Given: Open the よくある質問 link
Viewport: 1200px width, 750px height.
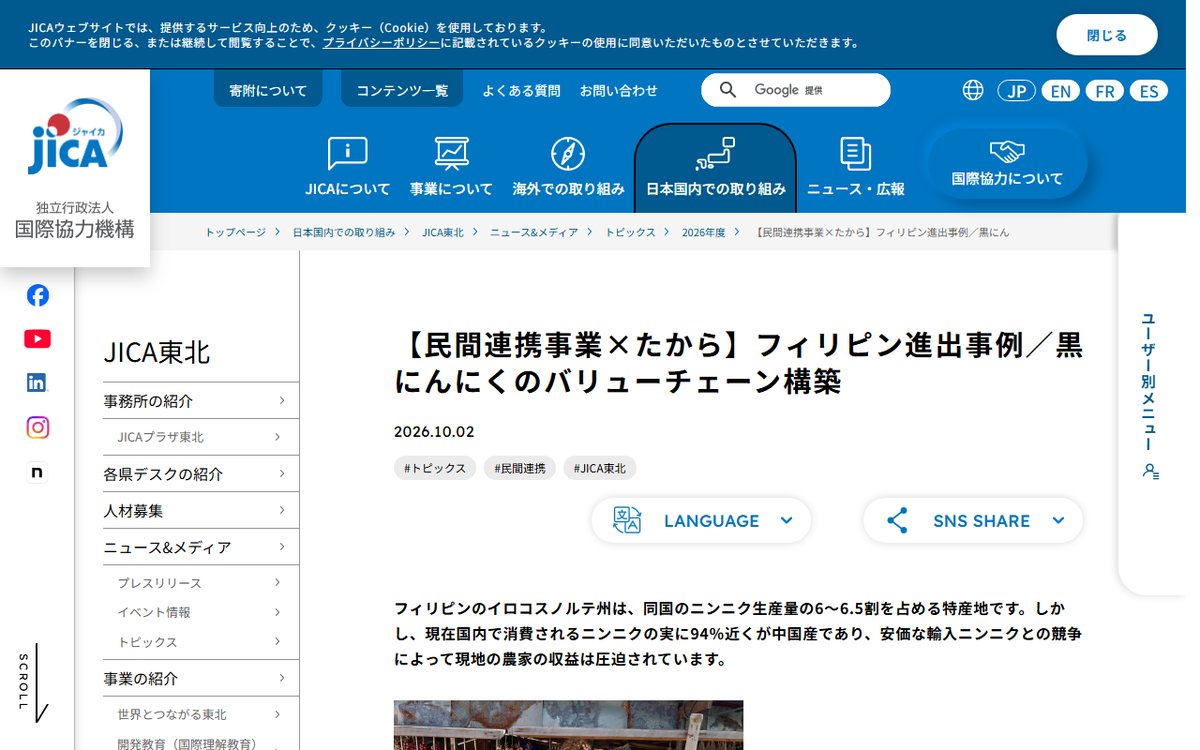Looking at the screenshot, I should [x=521, y=90].
